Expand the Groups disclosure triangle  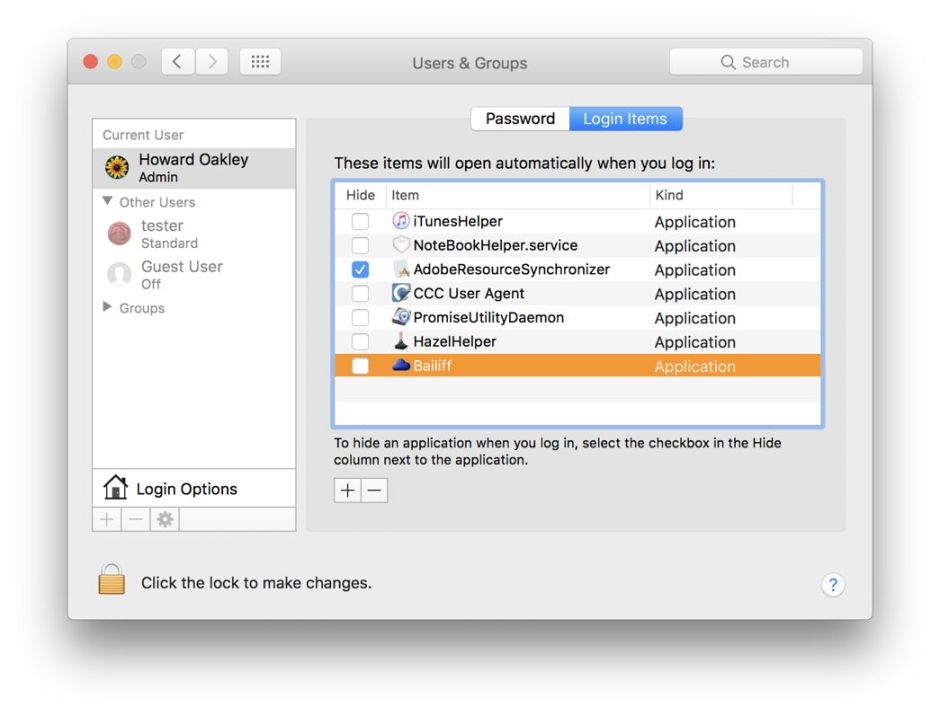tap(108, 308)
